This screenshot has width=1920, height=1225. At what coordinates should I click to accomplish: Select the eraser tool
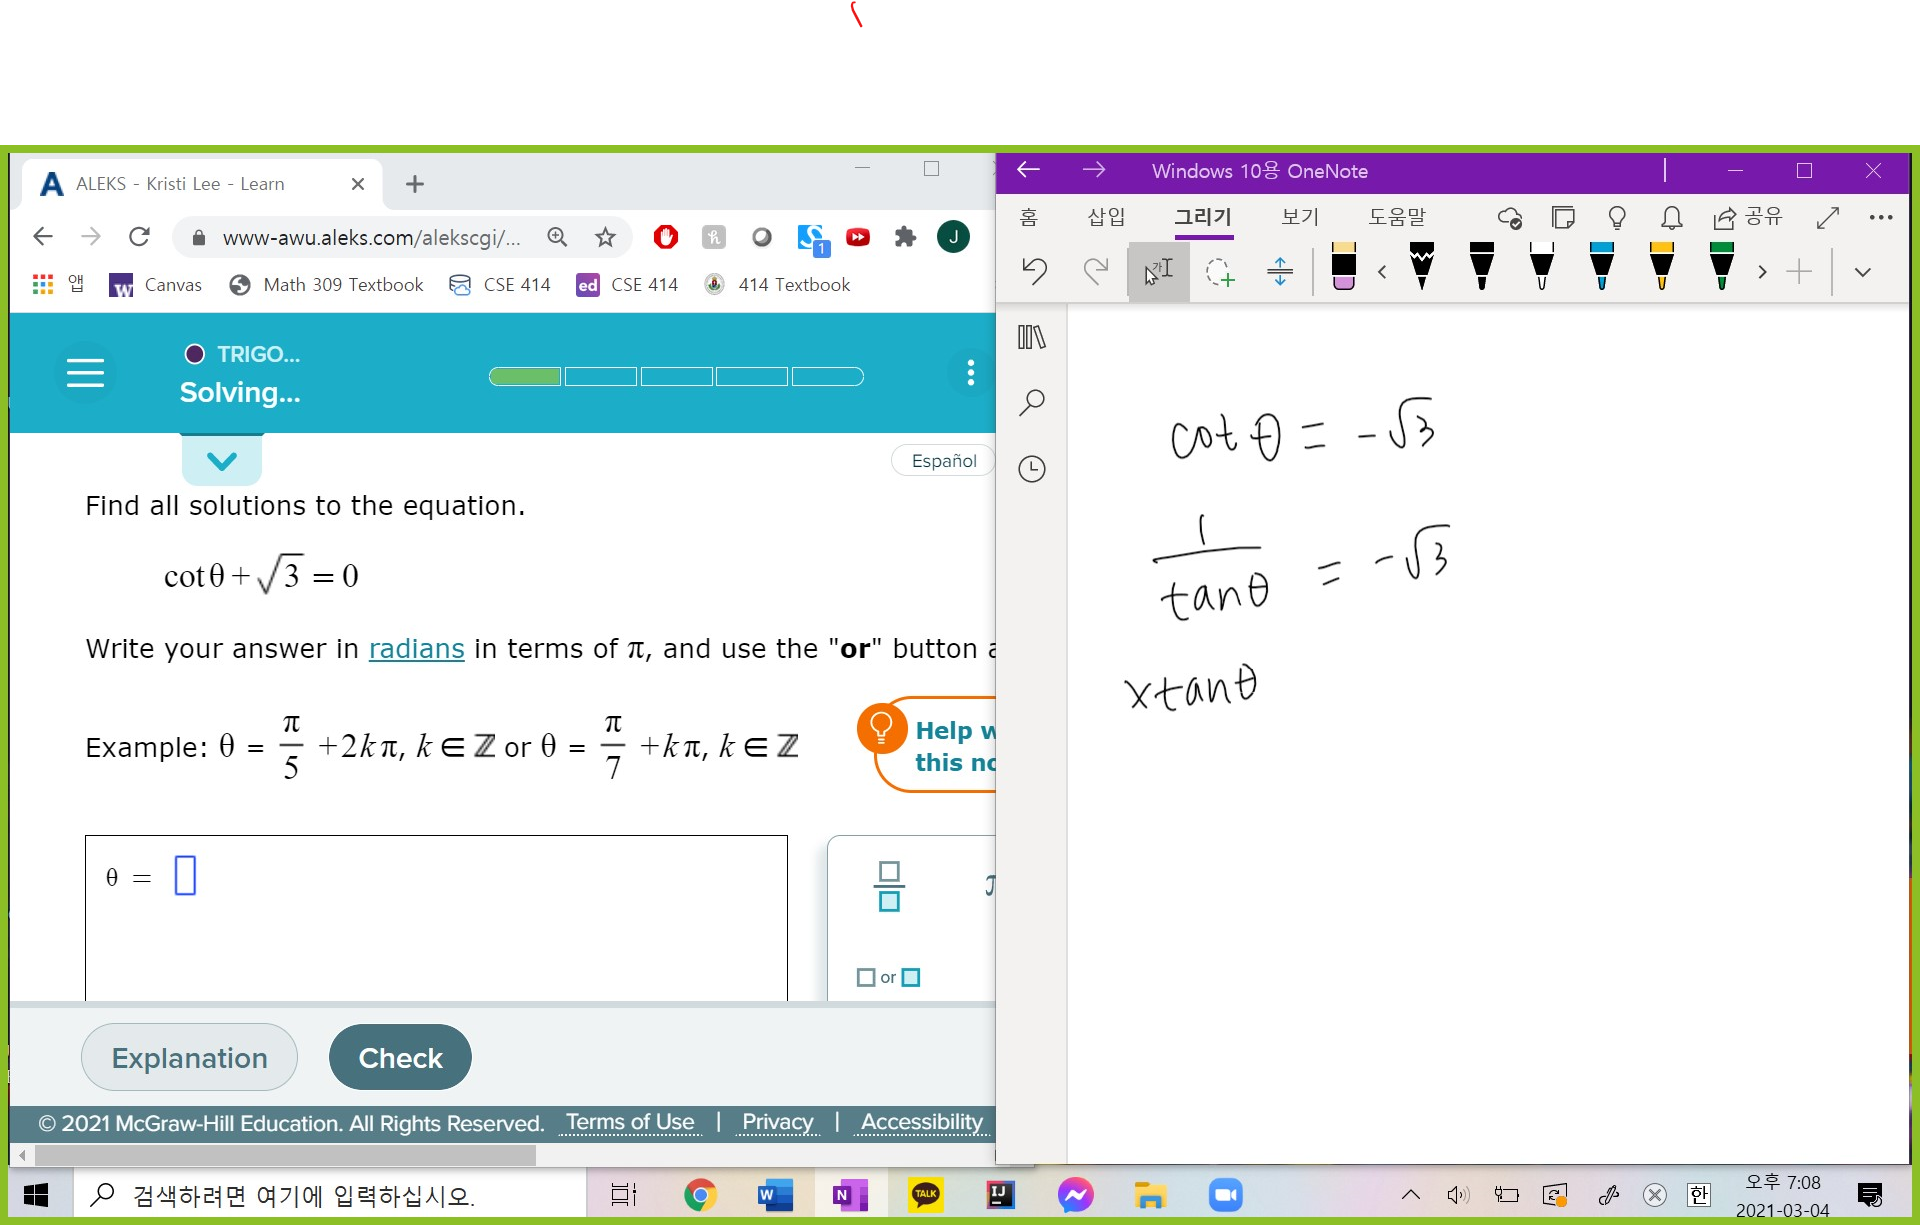1343,268
